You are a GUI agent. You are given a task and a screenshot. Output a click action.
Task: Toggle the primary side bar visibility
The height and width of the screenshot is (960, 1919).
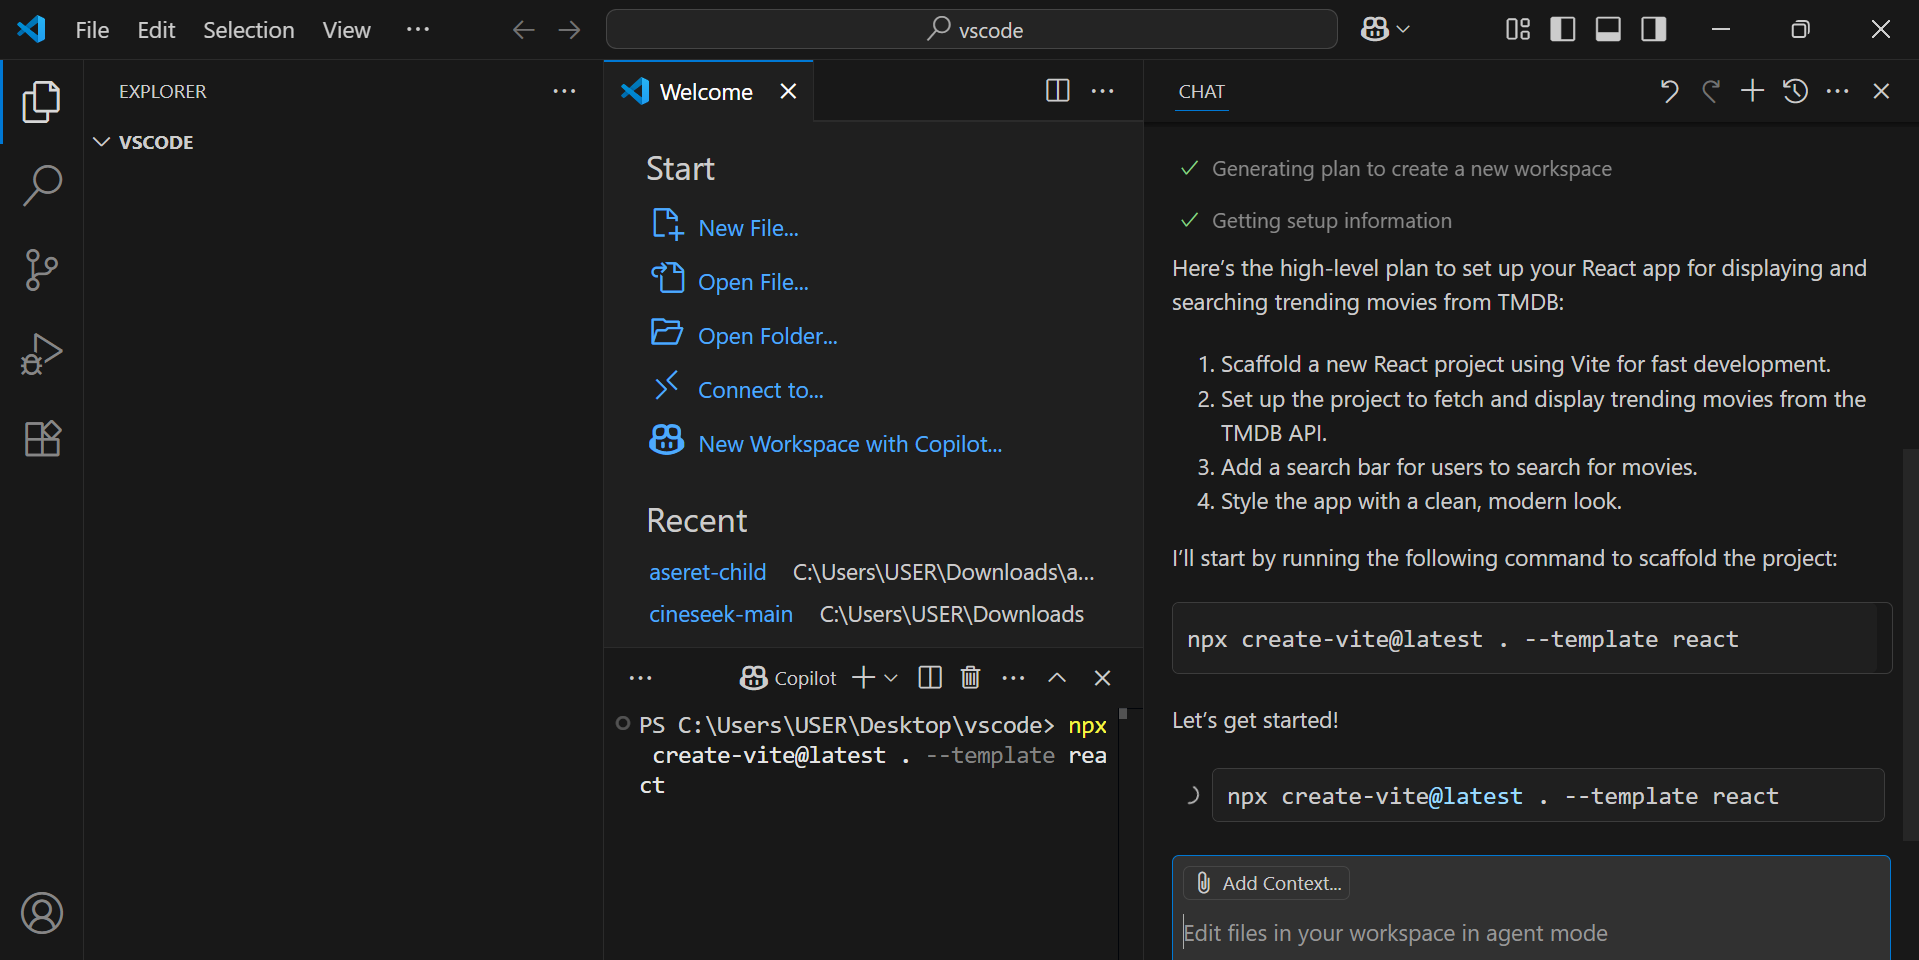click(1562, 30)
